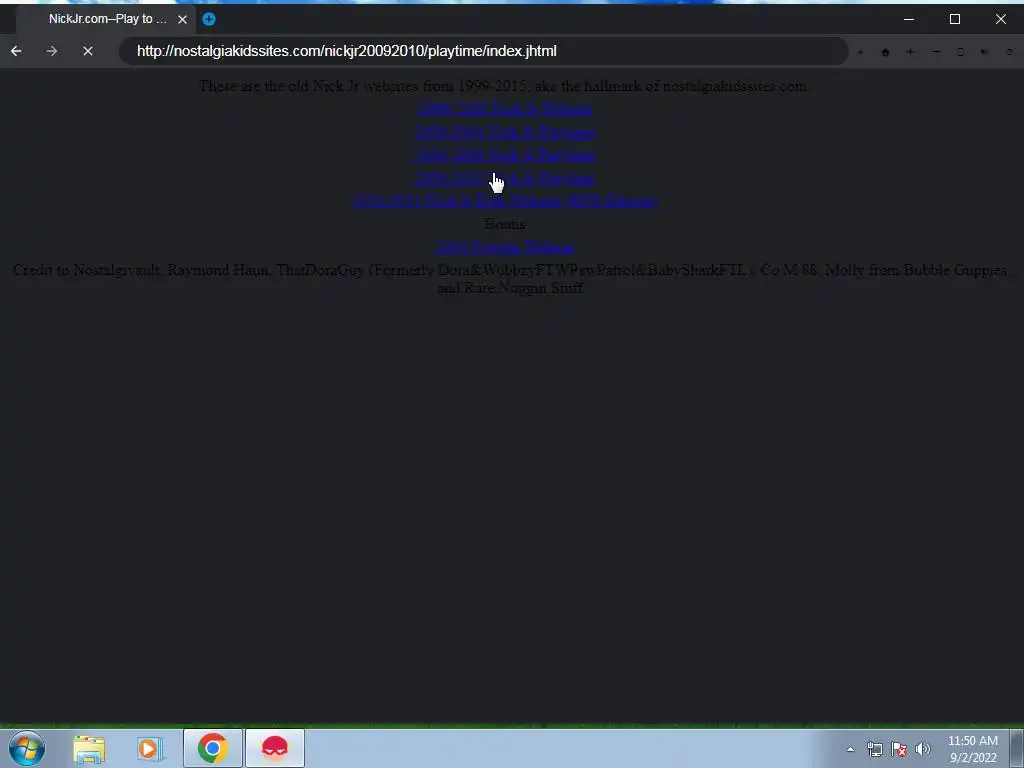Open the 2004-2009 Nick Jr Playtime link
Screen dimensions: 1024x768
pos(505,155)
